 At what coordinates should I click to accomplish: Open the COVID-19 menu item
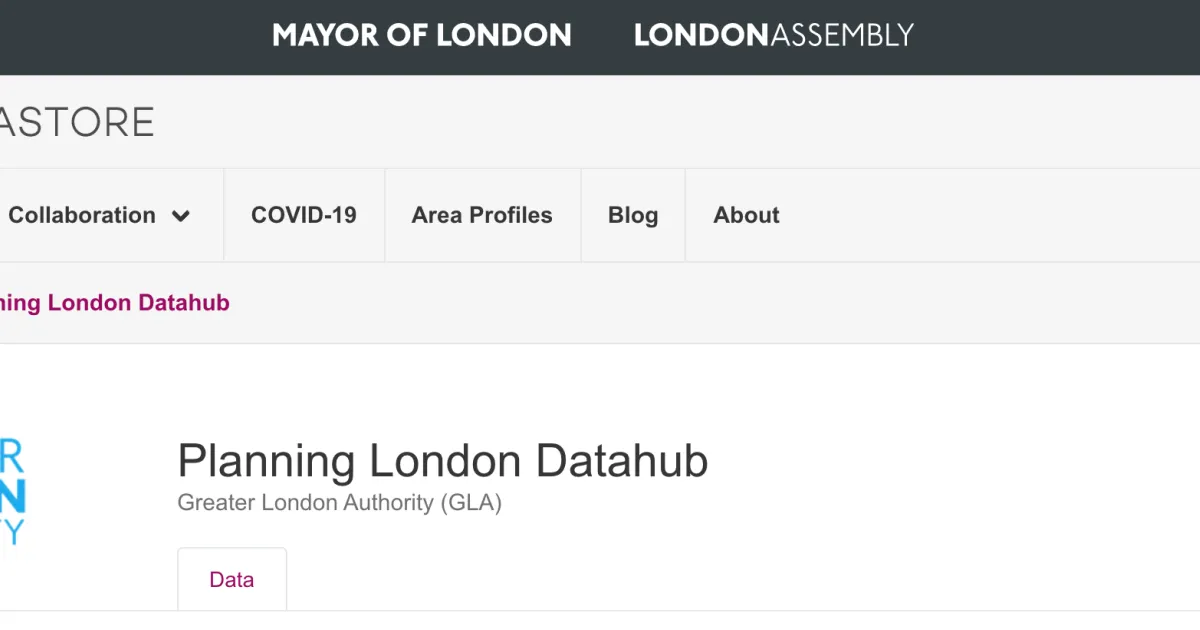[x=303, y=215]
